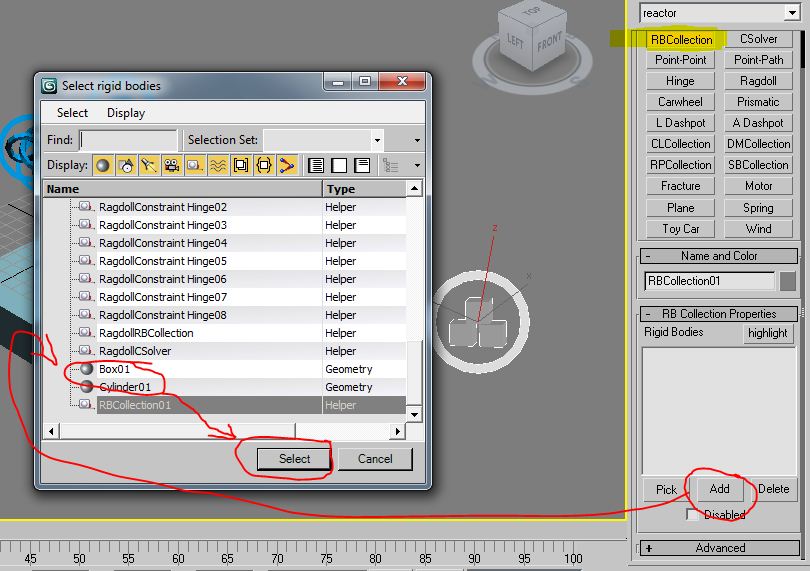Open the Select menu in the dialog
The image size is (810, 571).
coord(72,113)
